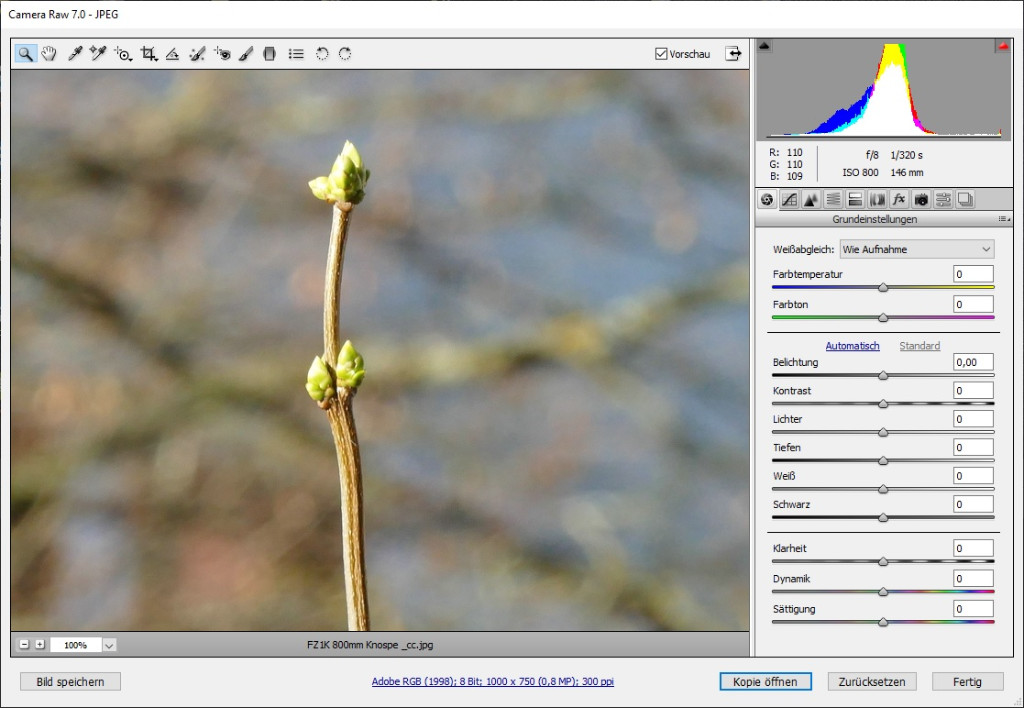Select the Hand tool

(x=49, y=54)
